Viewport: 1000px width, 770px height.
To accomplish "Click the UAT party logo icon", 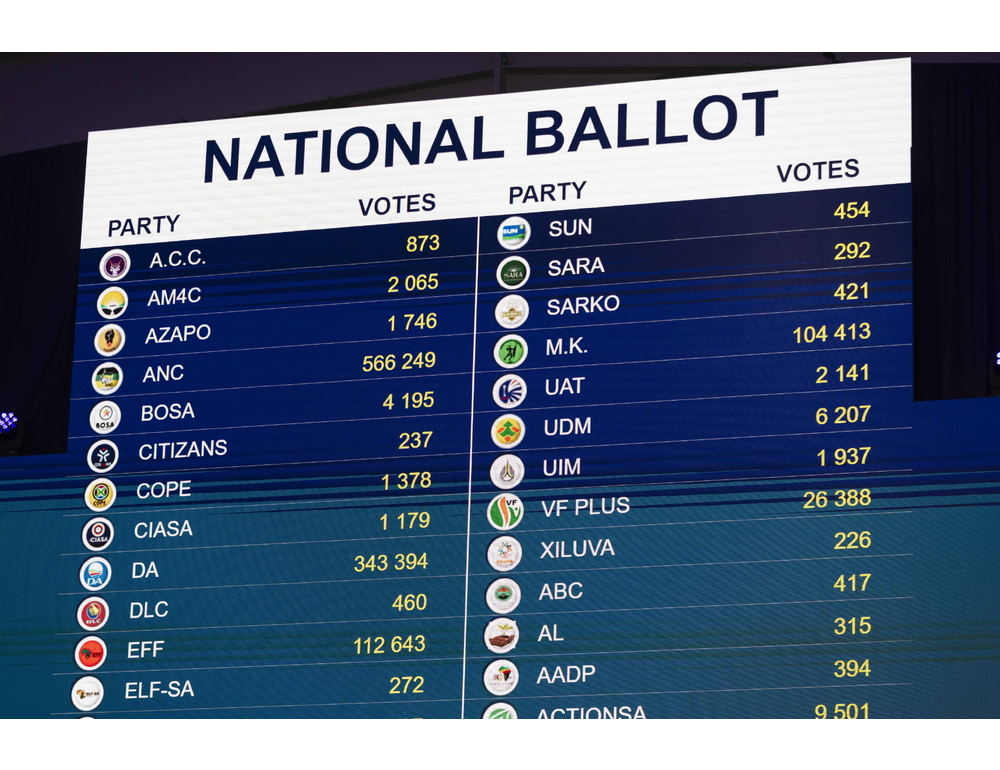I will tap(509, 391).
